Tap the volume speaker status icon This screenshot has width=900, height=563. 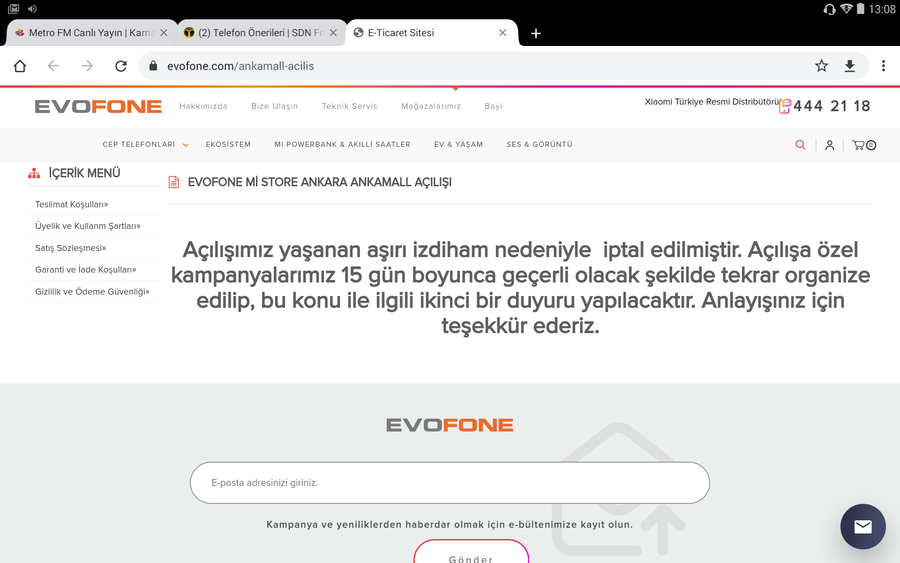(32, 9)
